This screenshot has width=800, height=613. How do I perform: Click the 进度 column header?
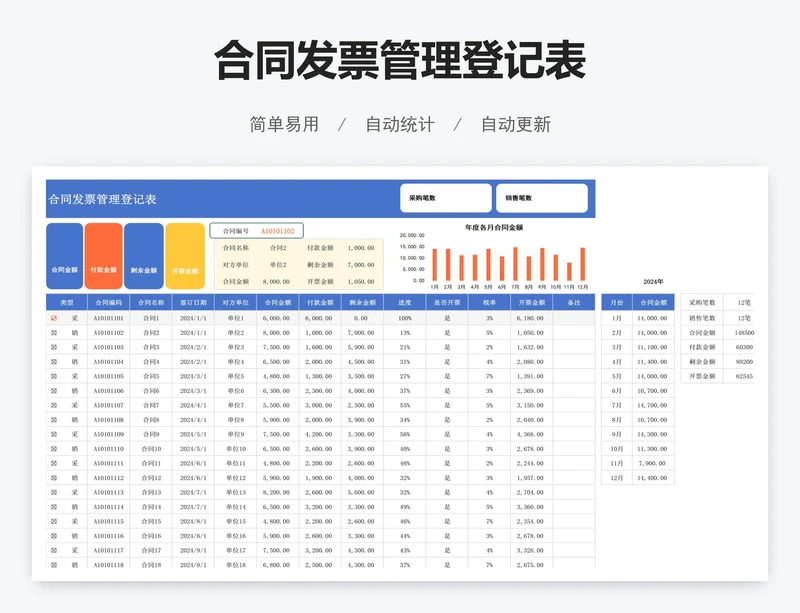pyautogui.click(x=405, y=302)
